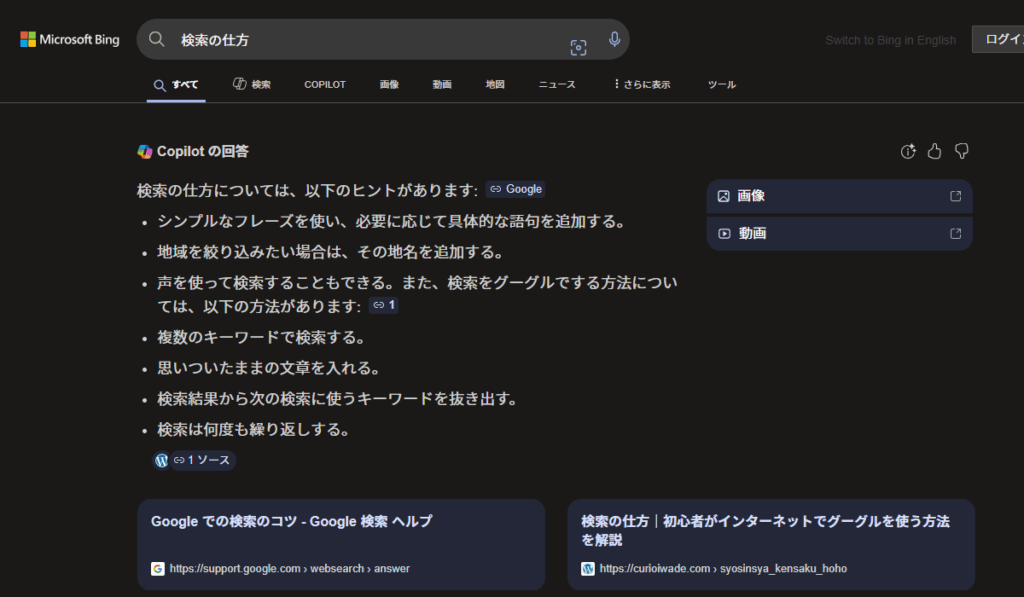This screenshot has height=597, width=1024.
Task: Click the curioiwade.com URL
Action: point(723,569)
